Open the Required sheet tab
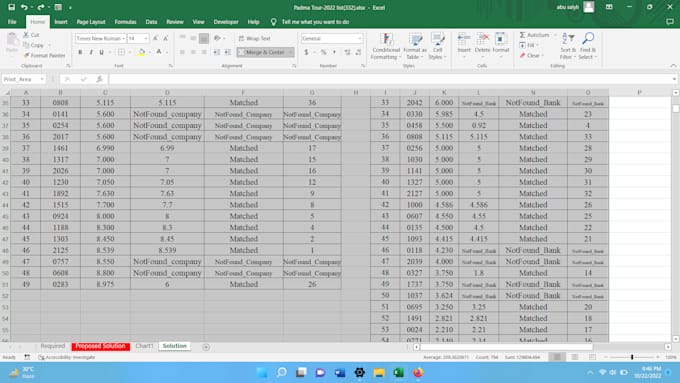This screenshot has width=680, height=383. click(52, 346)
